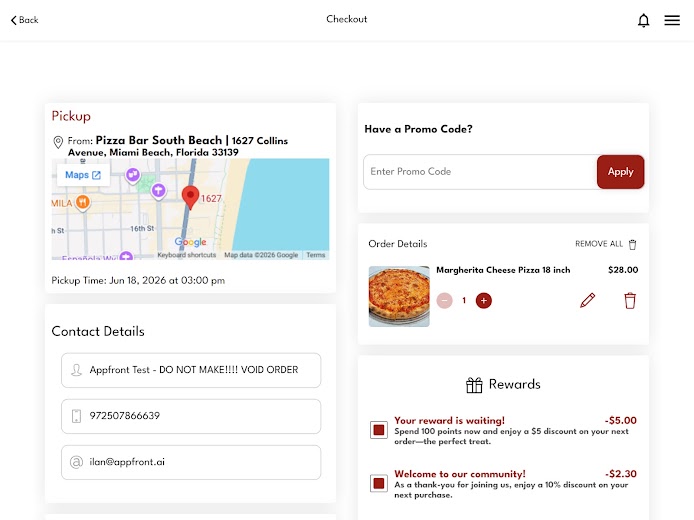This screenshot has width=694, height=520.
Task: Click 'Have a Promo Code?' heading
Action: point(418,129)
